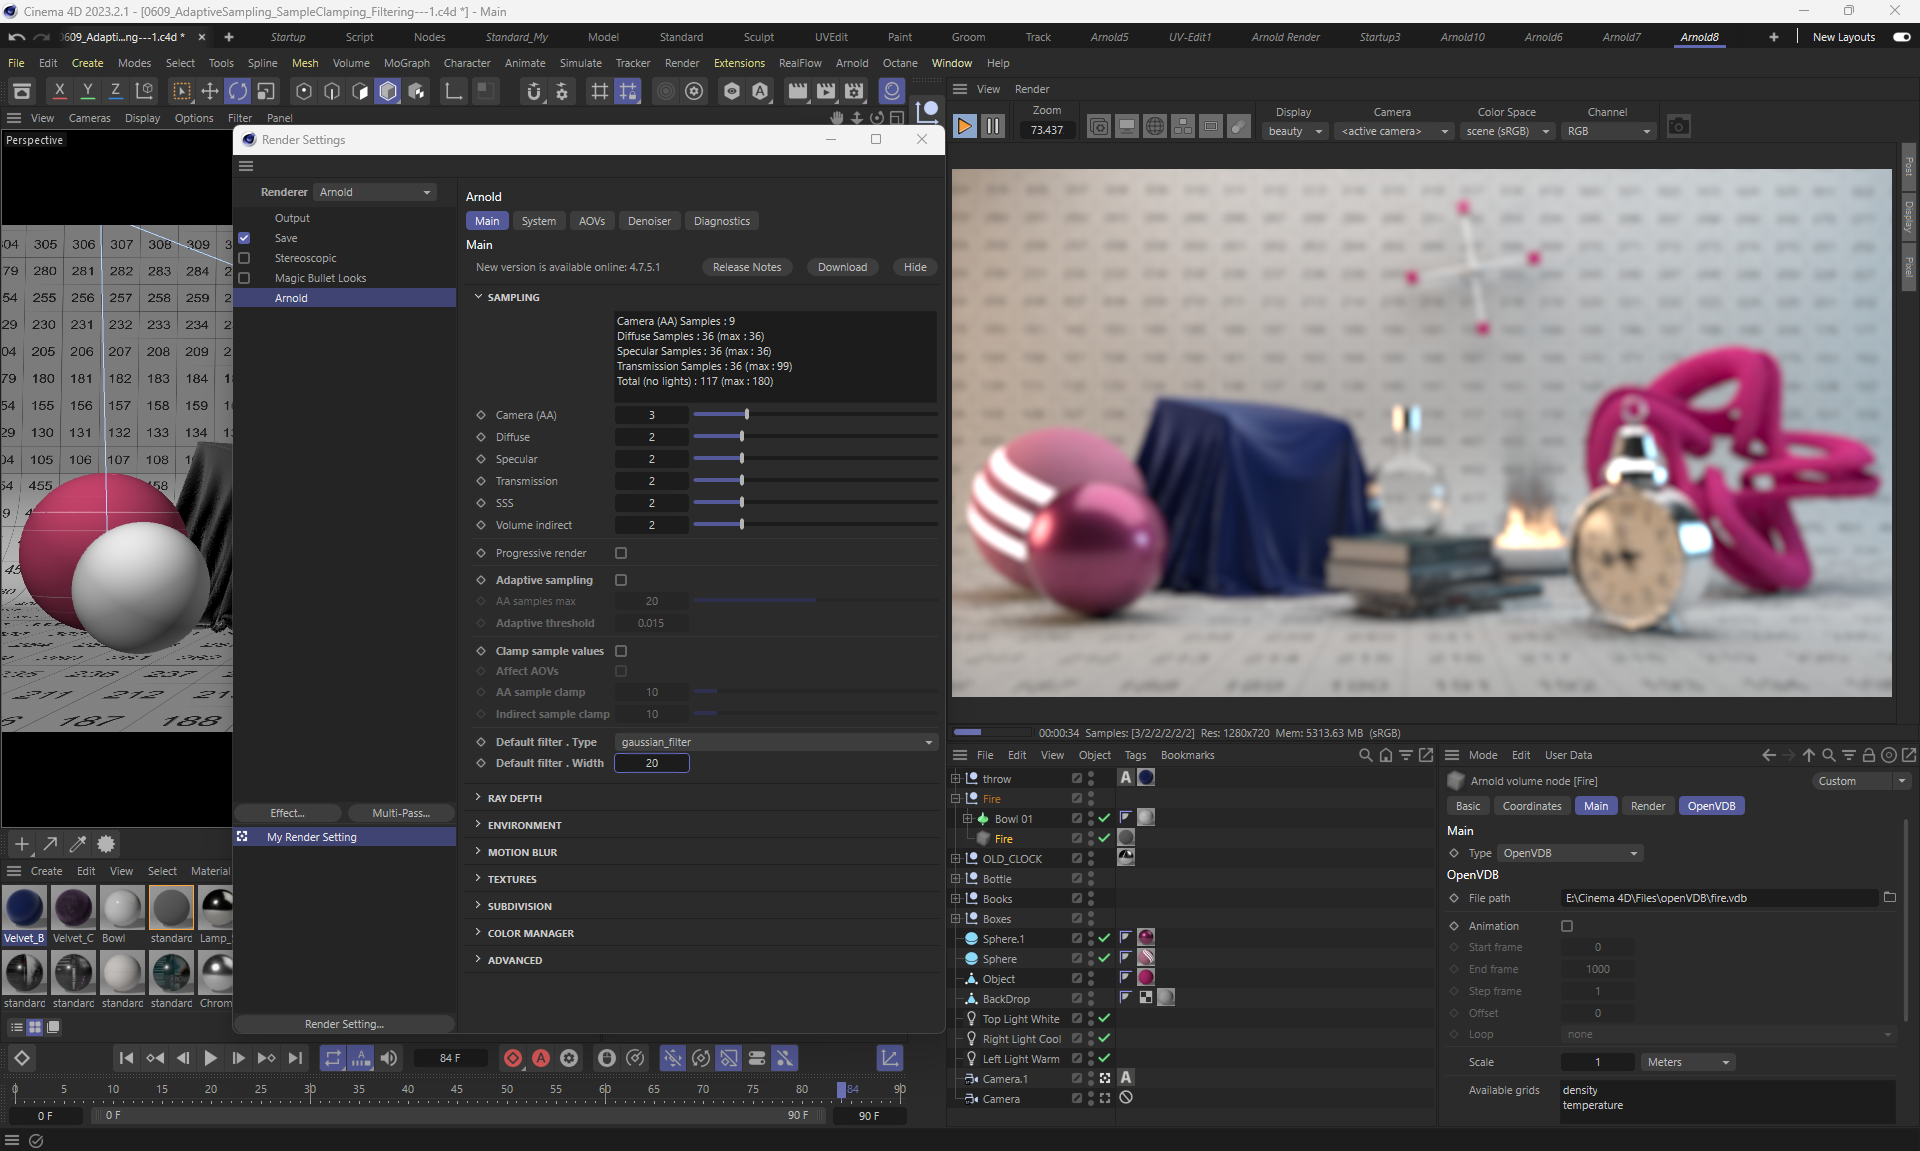
Task: Open the Renderer Arnold dropdown
Action: 375,192
